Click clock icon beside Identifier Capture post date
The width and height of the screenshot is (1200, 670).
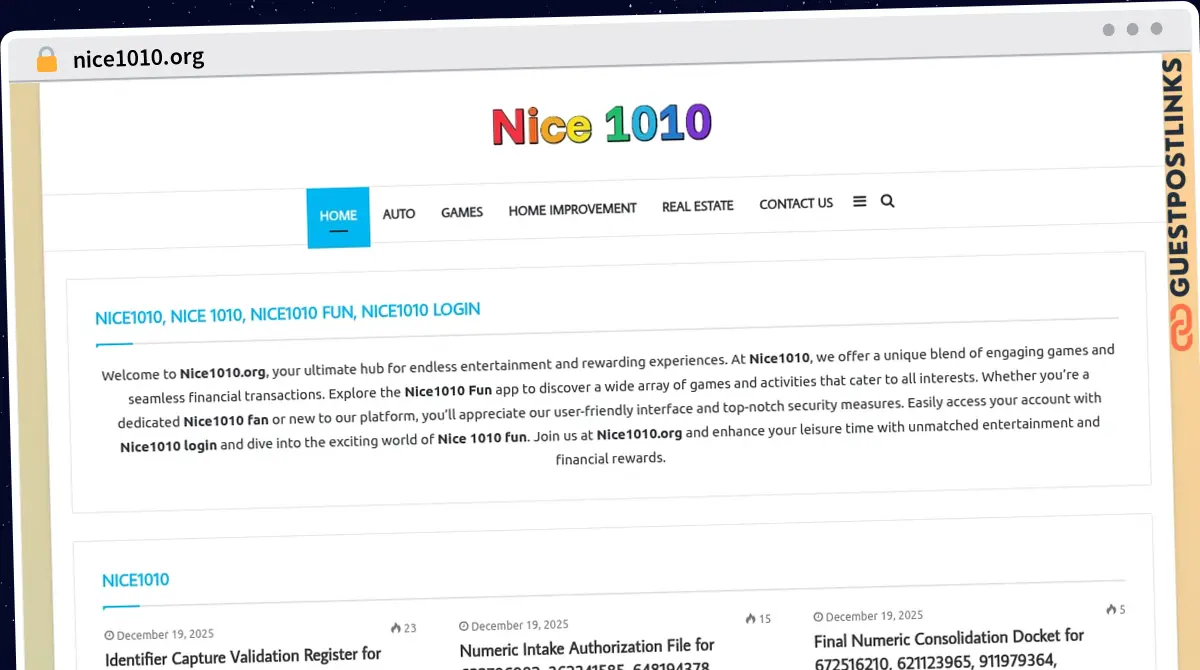(x=109, y=636)
